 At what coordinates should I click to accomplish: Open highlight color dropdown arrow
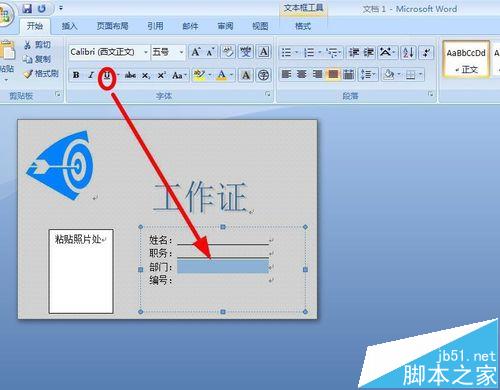[210, 75]
